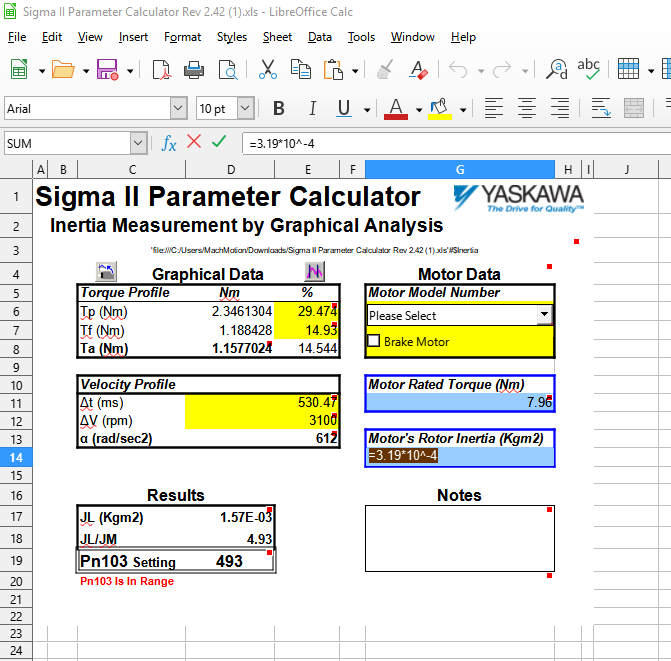Click the Tp percent value 29.474
The height and width of the screenshot is (661, 671).
click(x=307, y=311)
